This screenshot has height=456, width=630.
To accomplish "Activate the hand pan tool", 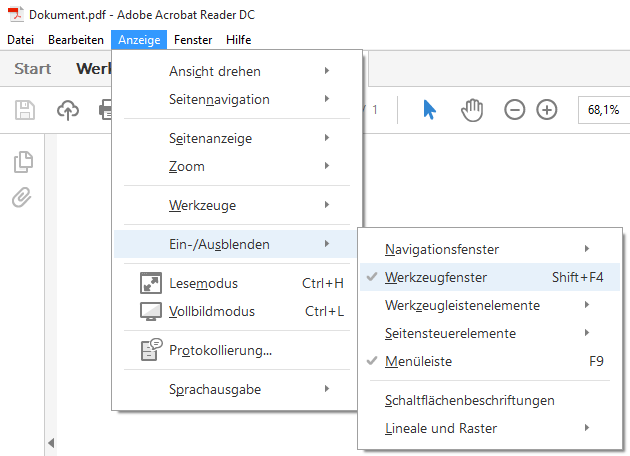I will (472, 110).
